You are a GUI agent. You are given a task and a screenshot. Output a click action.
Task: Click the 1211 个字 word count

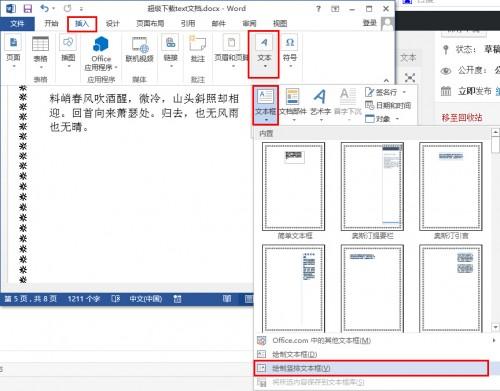pyautogui.click(x=84, y=299)
